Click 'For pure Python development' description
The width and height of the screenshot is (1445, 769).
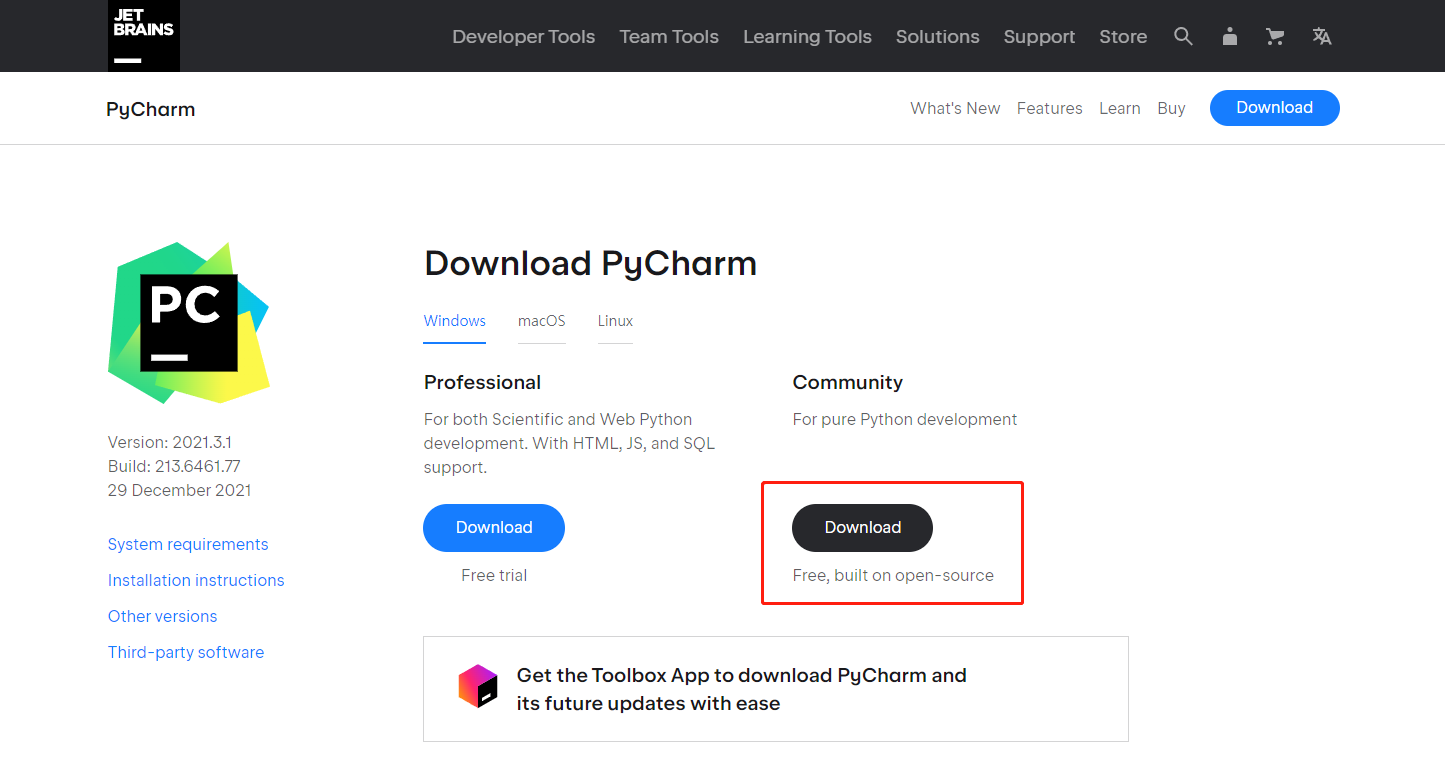(x=905, y=419)
